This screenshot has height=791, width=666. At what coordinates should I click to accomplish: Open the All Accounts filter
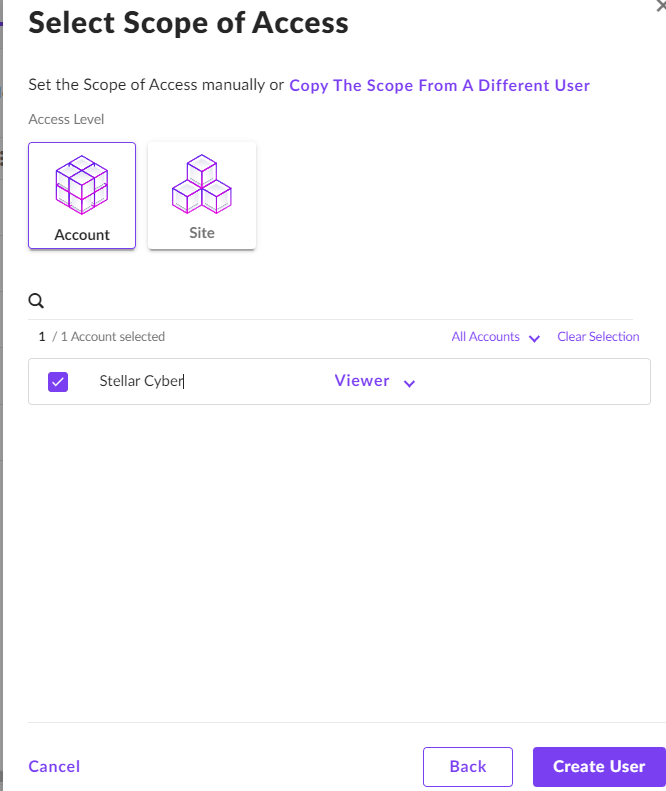coord(485,337)
